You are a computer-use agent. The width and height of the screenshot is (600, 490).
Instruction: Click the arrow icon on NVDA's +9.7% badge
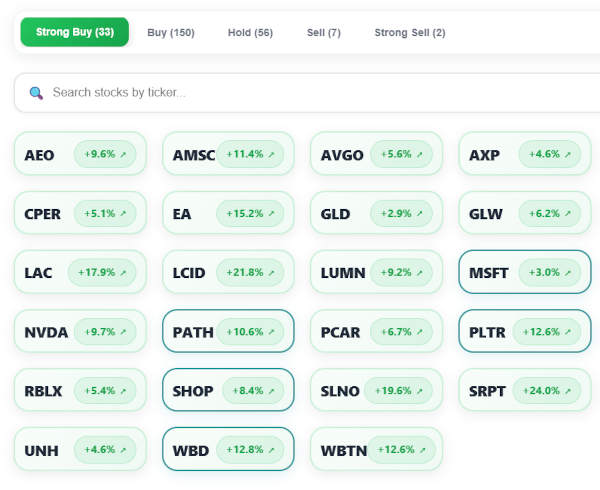coord(123,332)
